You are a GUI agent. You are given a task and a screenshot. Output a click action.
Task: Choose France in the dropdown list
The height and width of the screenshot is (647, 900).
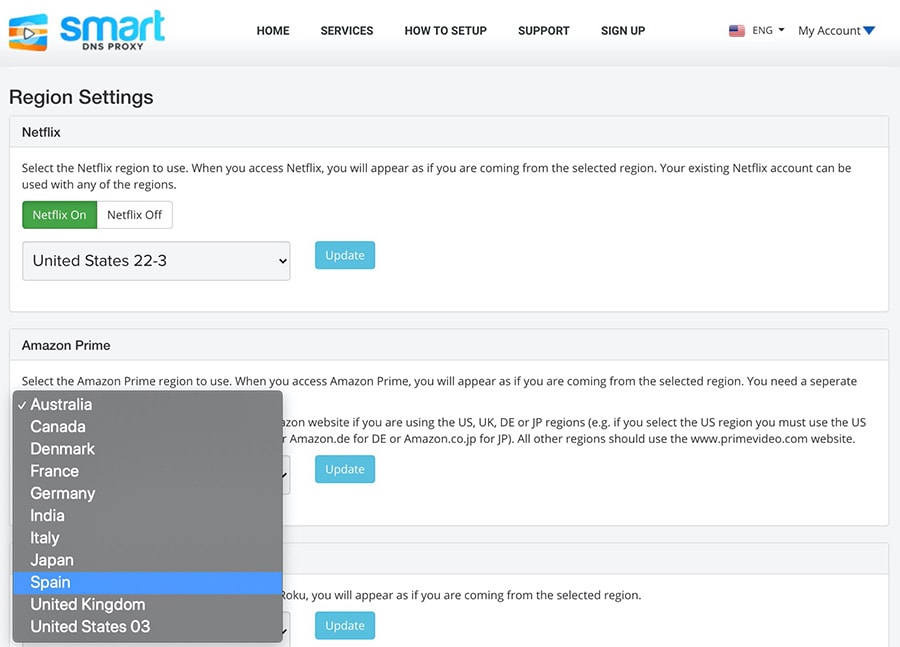(148, 471)
